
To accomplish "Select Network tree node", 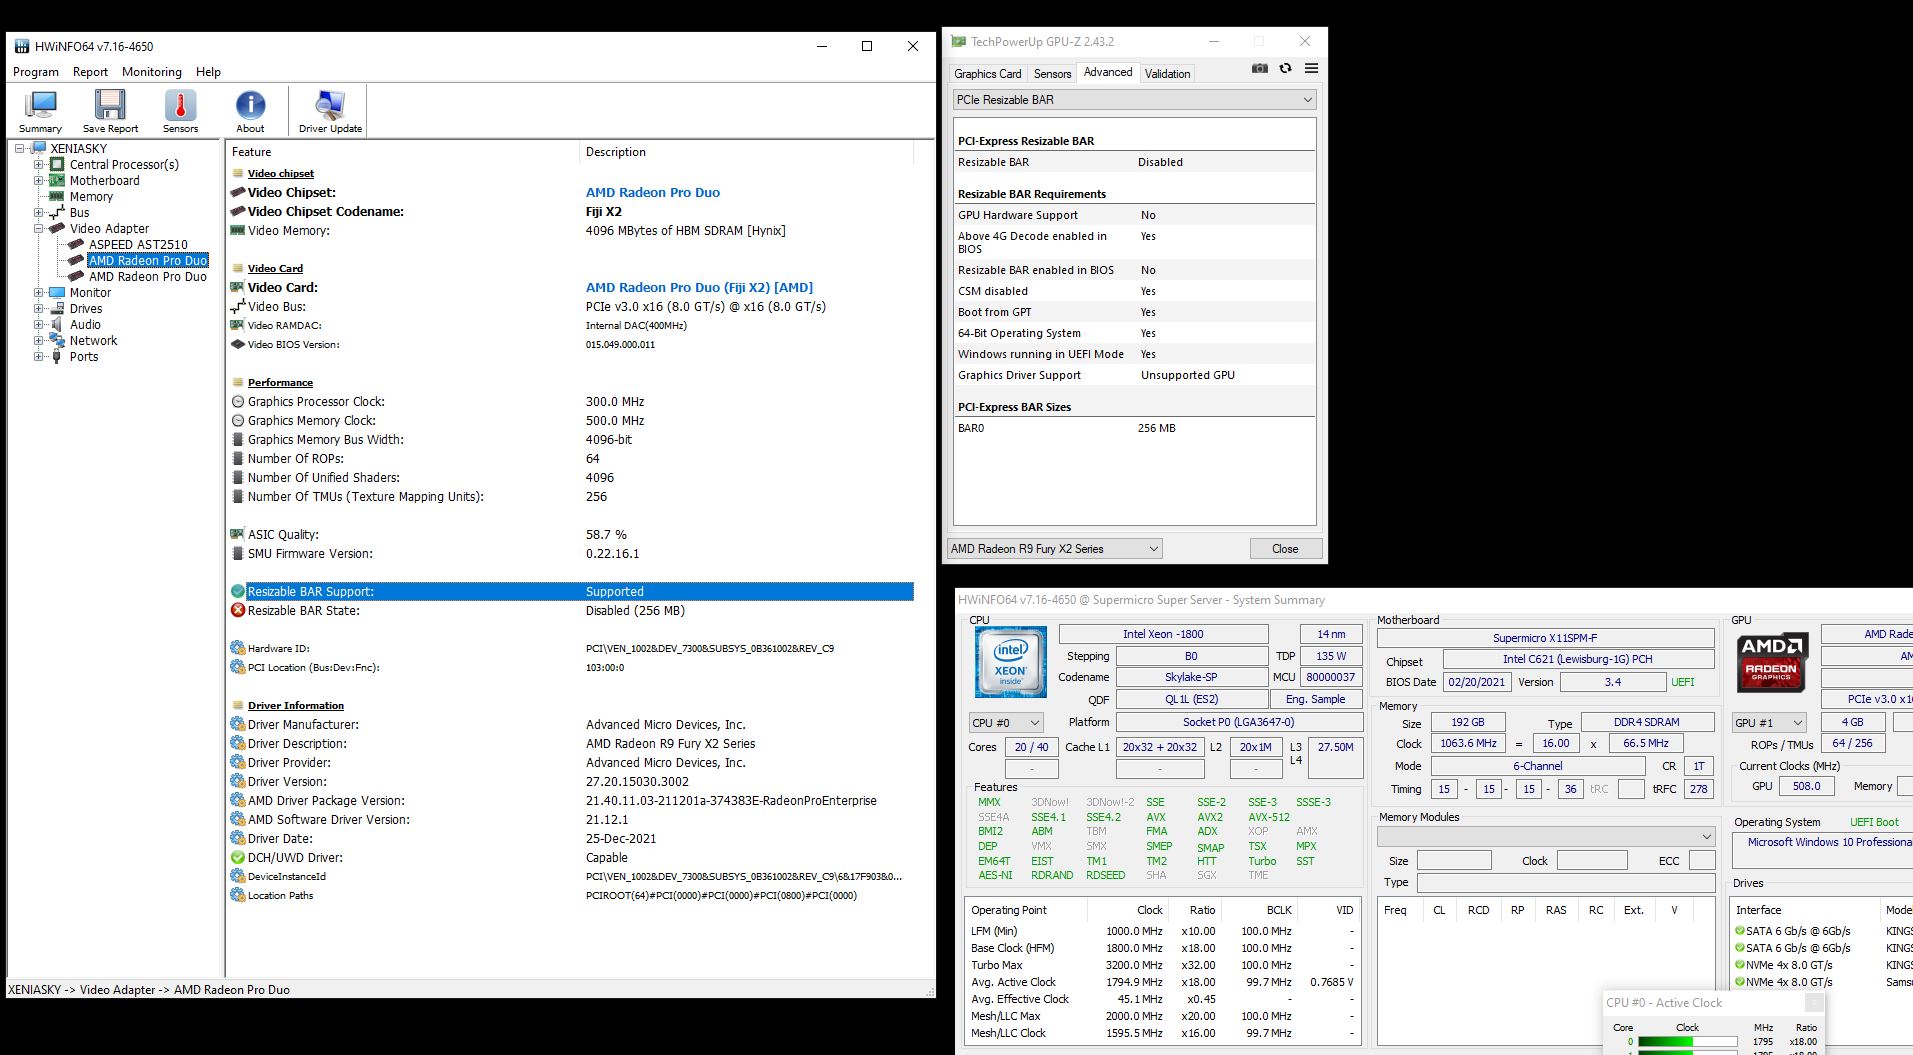I will coord(93,340).
